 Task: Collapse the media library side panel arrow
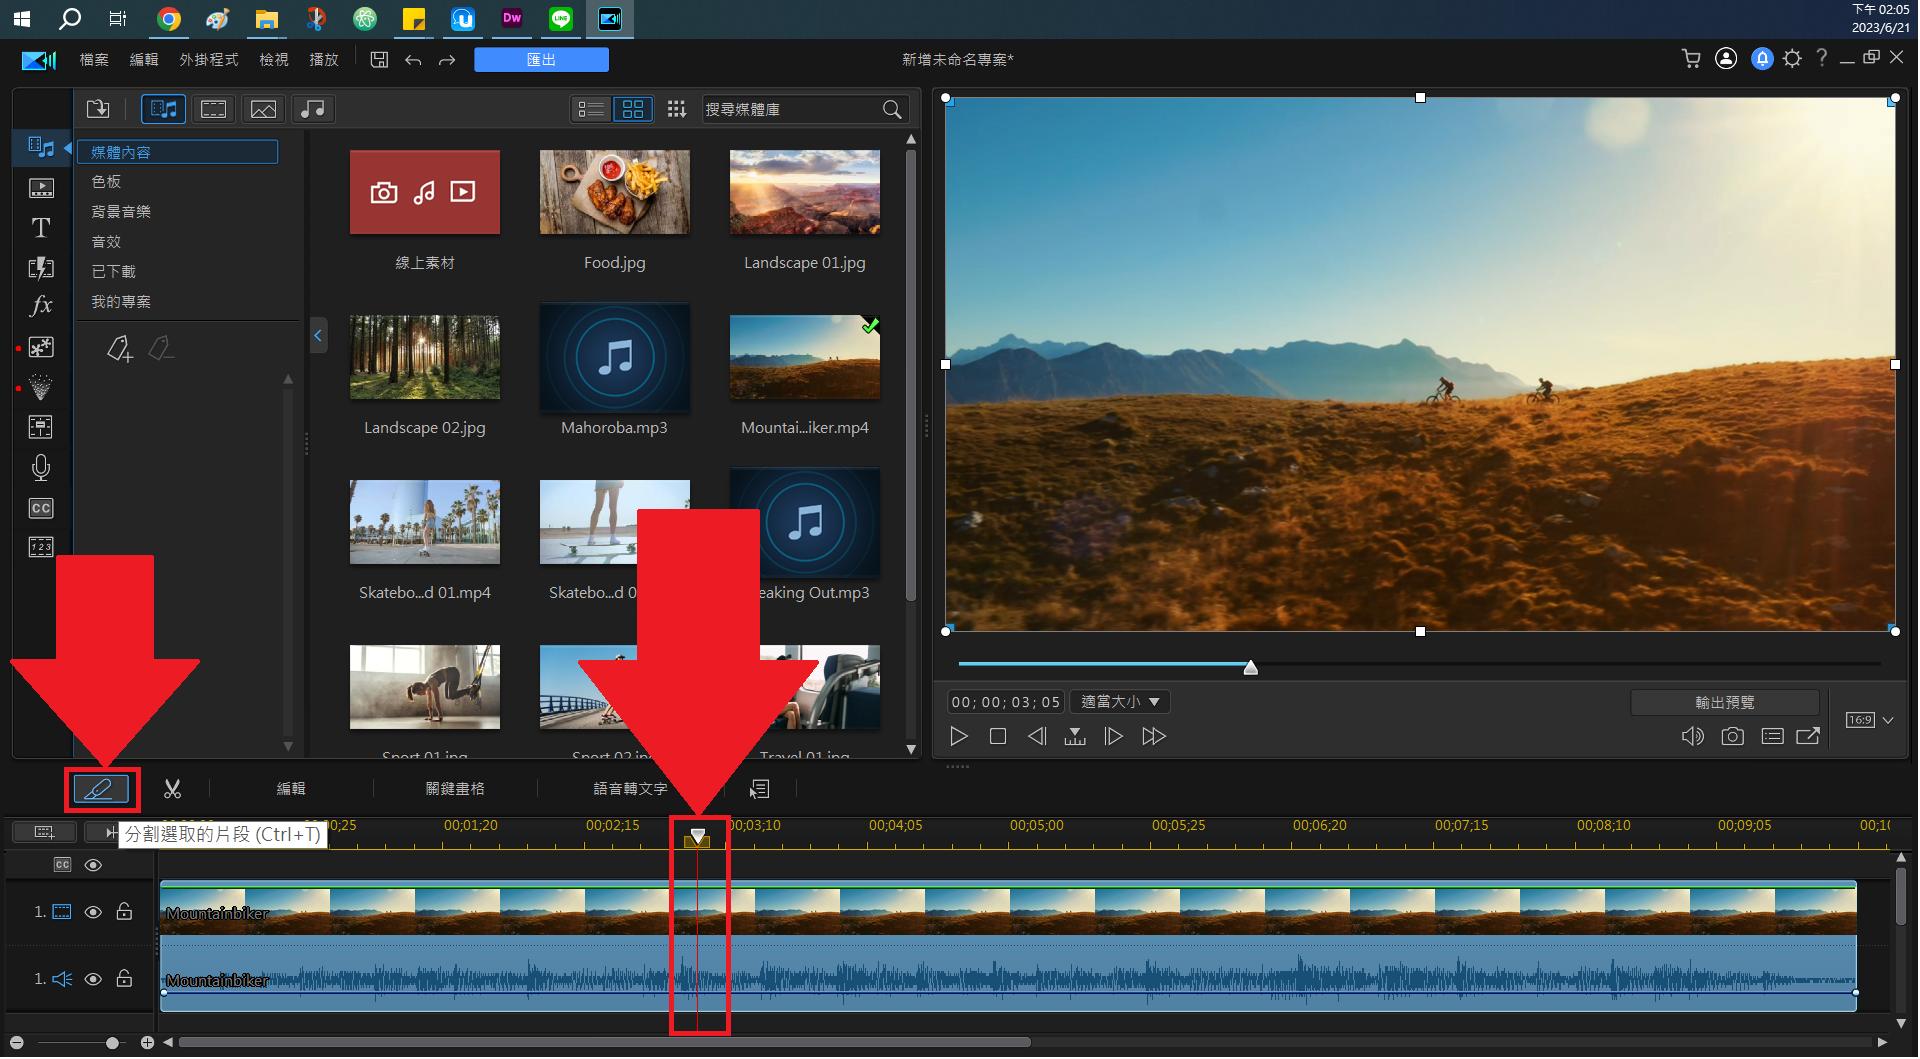click(318, 336)
